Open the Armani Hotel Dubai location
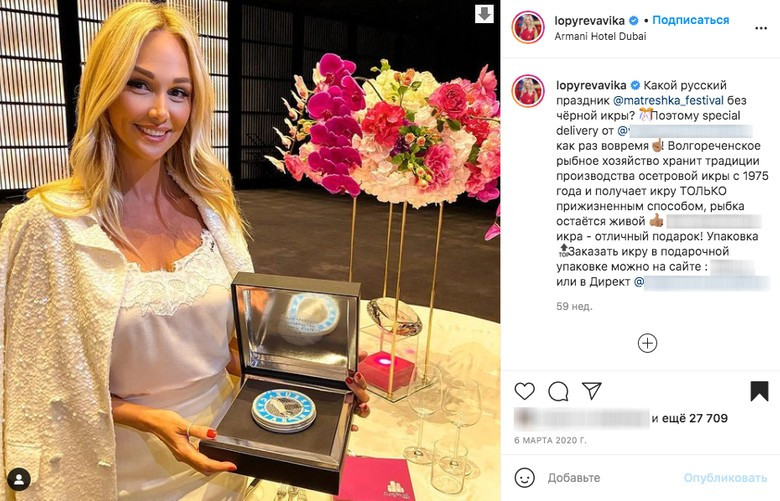The height and width of the screenshot is (501, 780). (600, 36)
